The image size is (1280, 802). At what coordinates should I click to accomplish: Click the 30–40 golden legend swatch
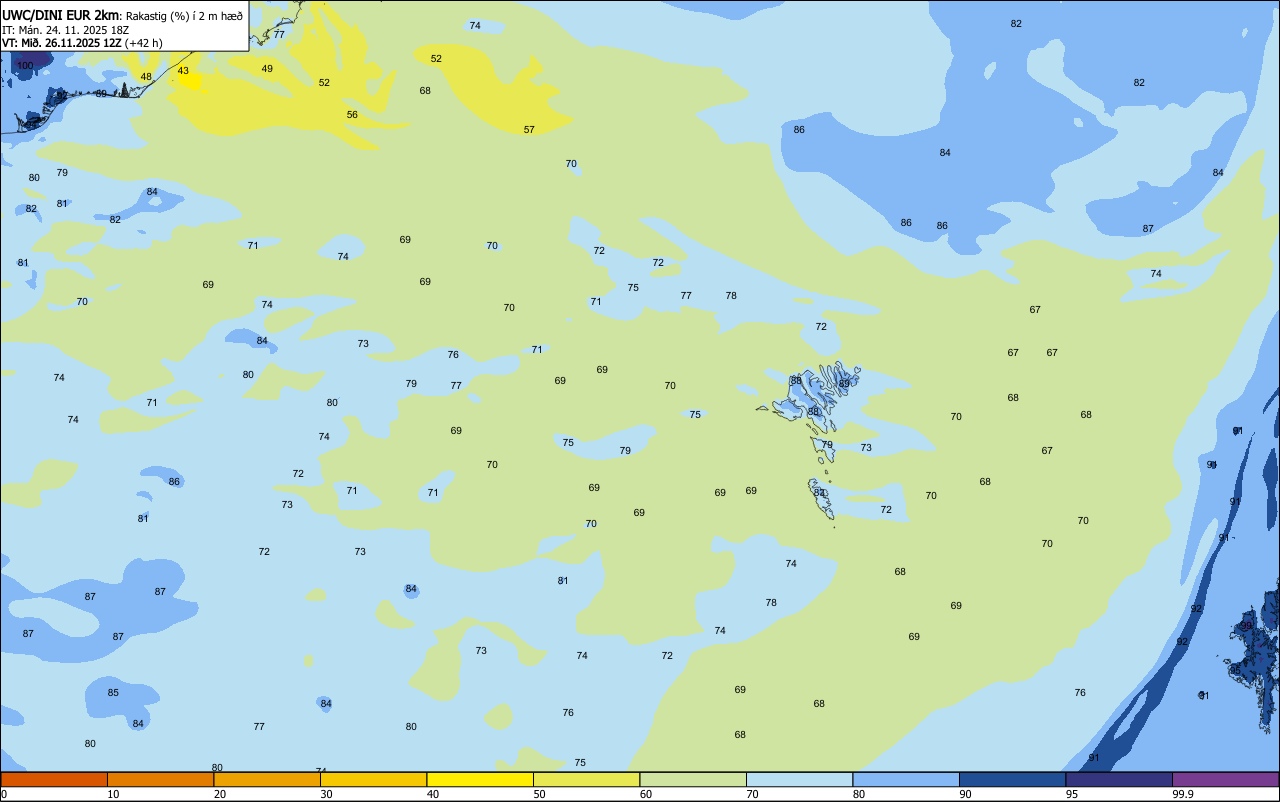point(373,779)
